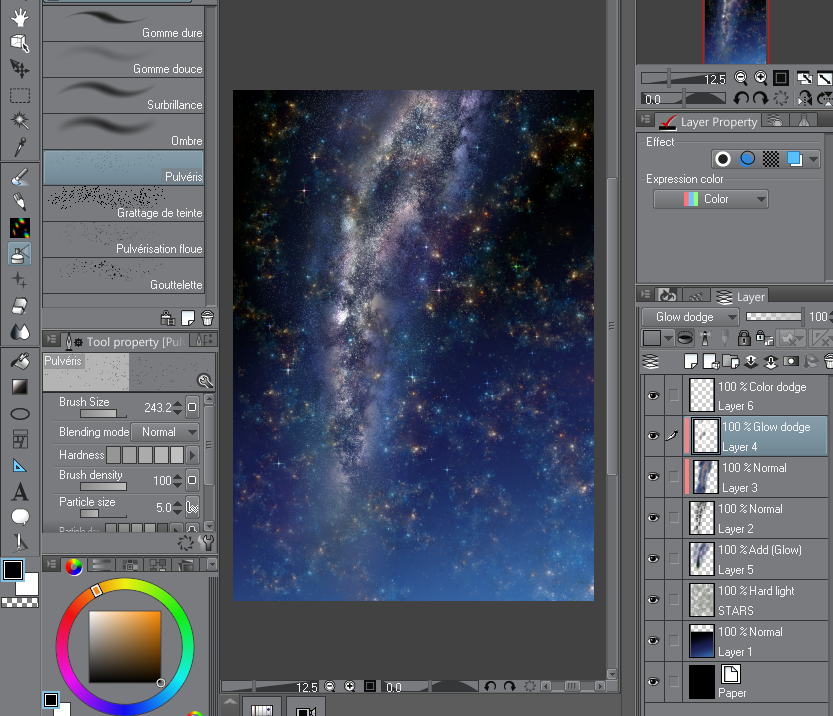Image resolution: width=833 pixels, height=716 pixels.
Task: Select the Gouttelette sub tool
Action: pyautogui.click(x=123, y=276)
